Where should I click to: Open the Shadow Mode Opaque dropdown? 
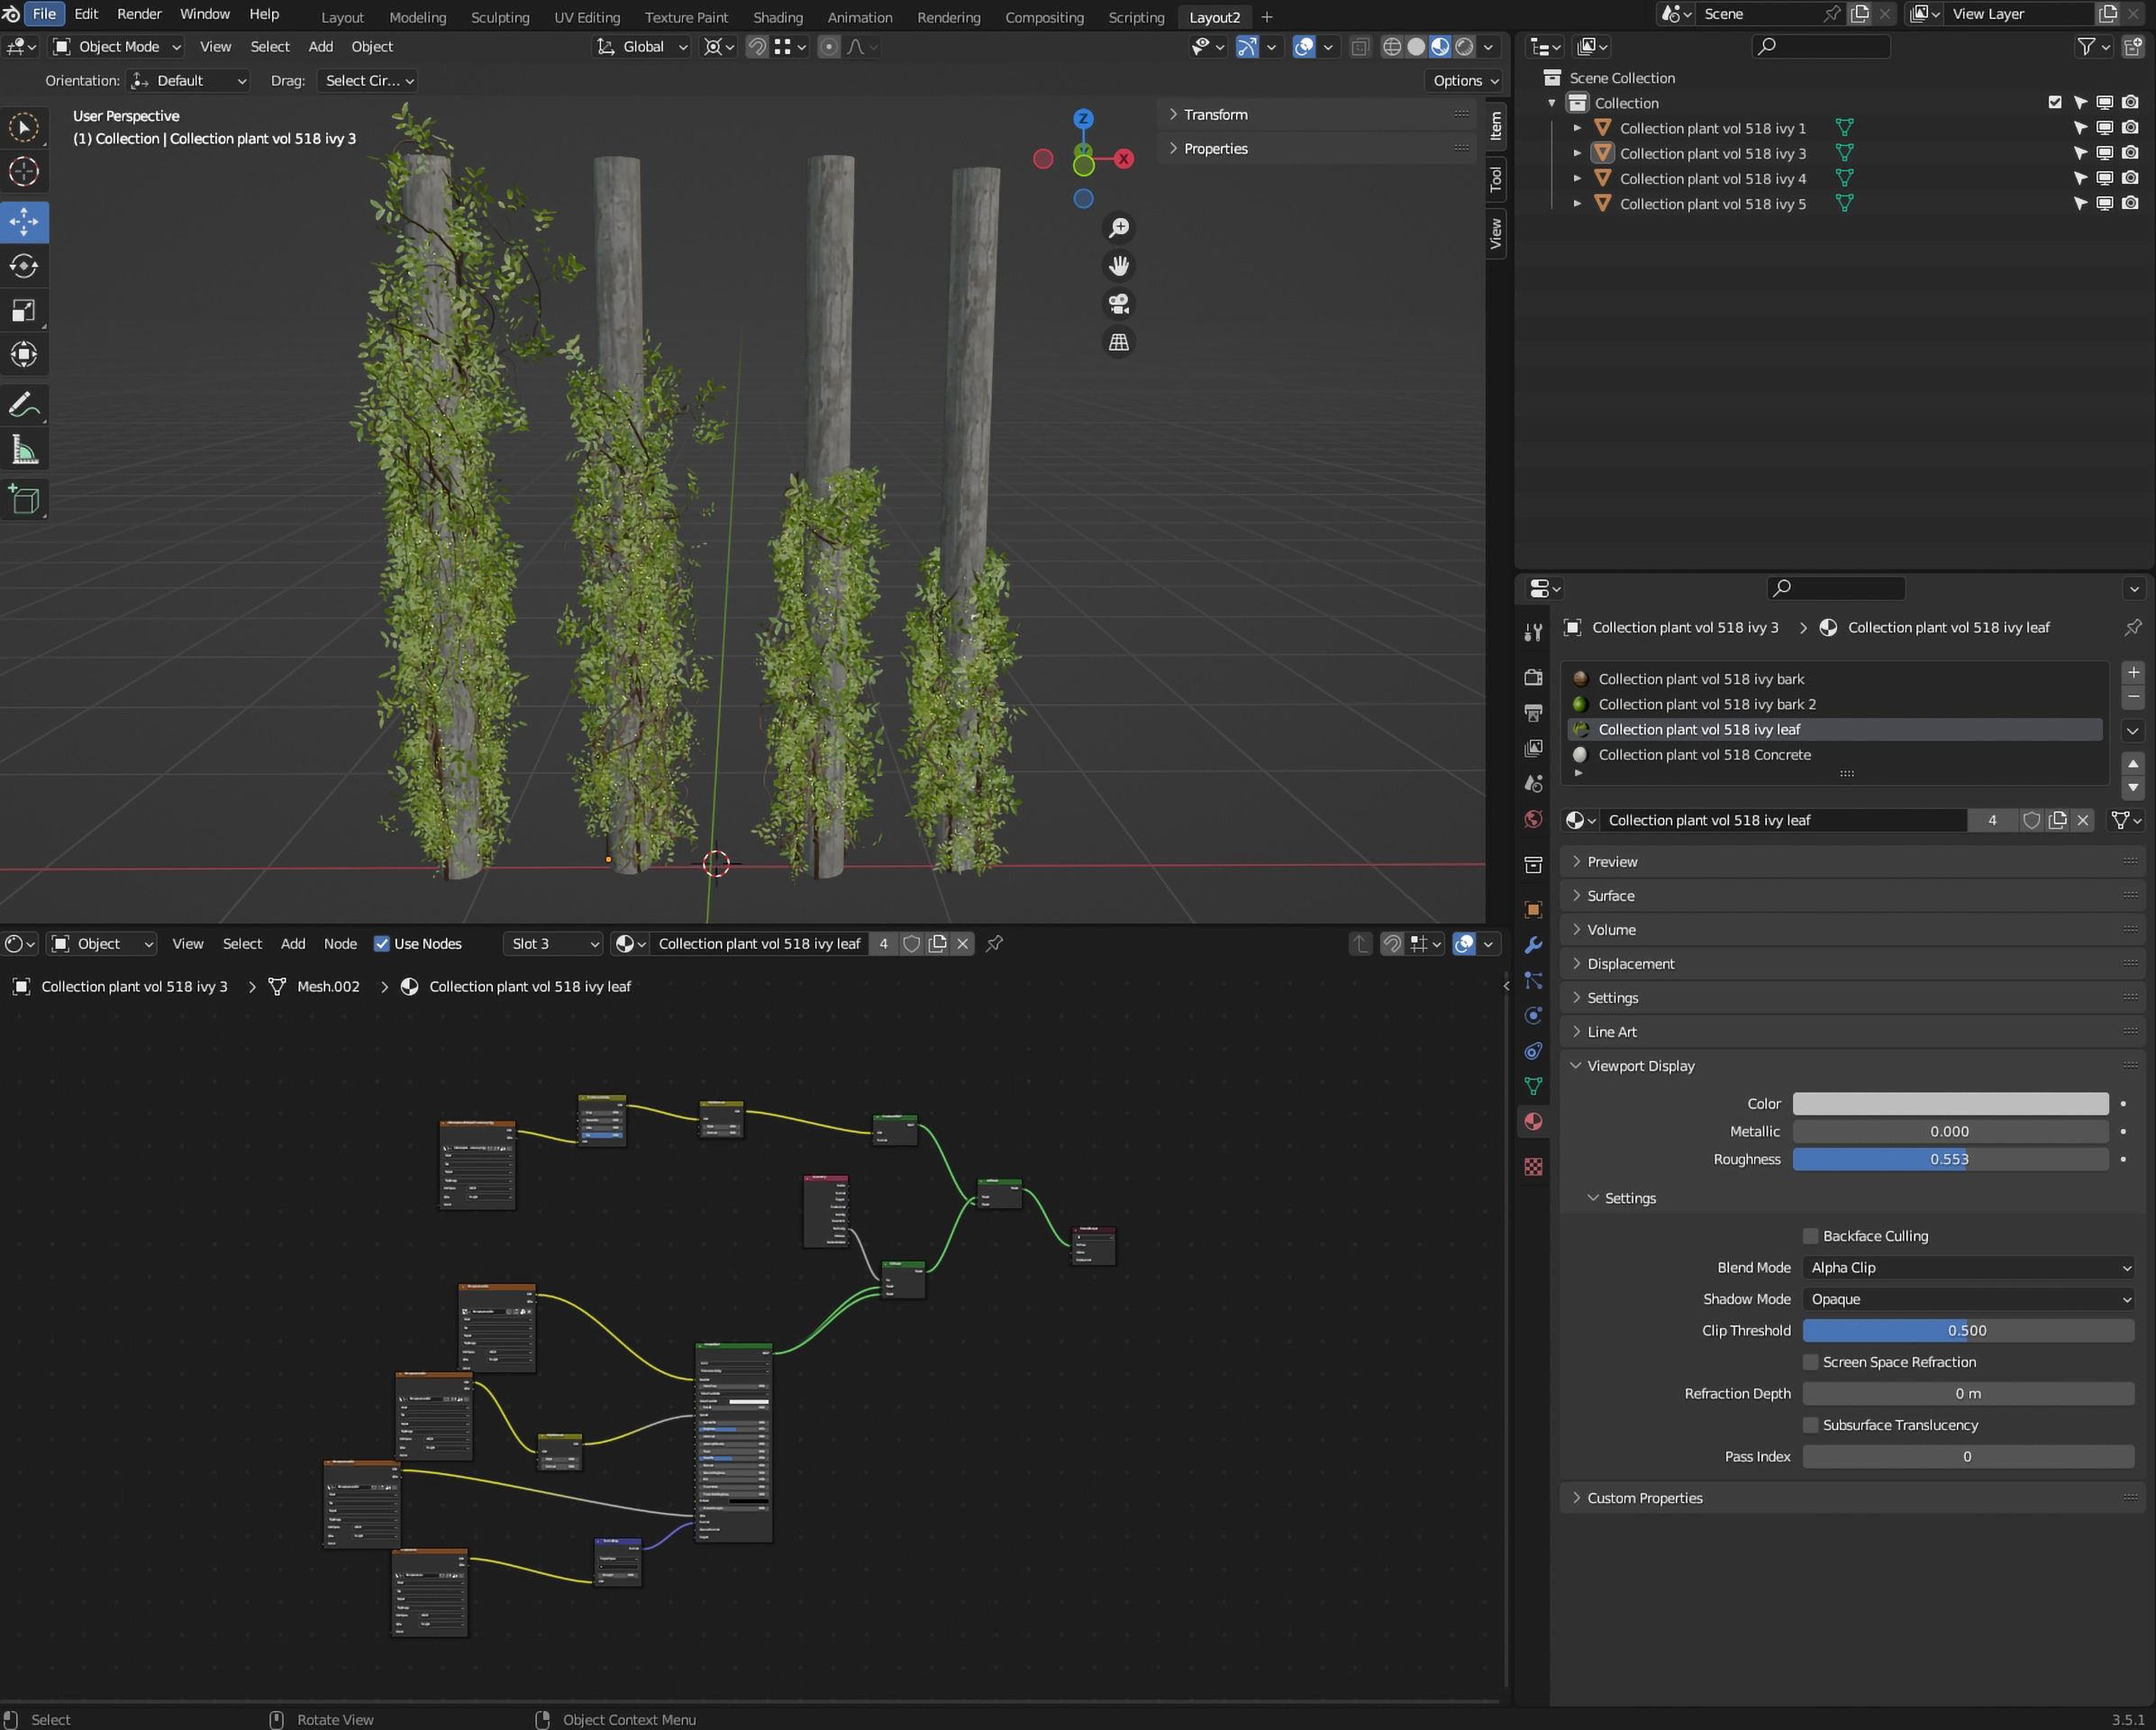1968,1299
